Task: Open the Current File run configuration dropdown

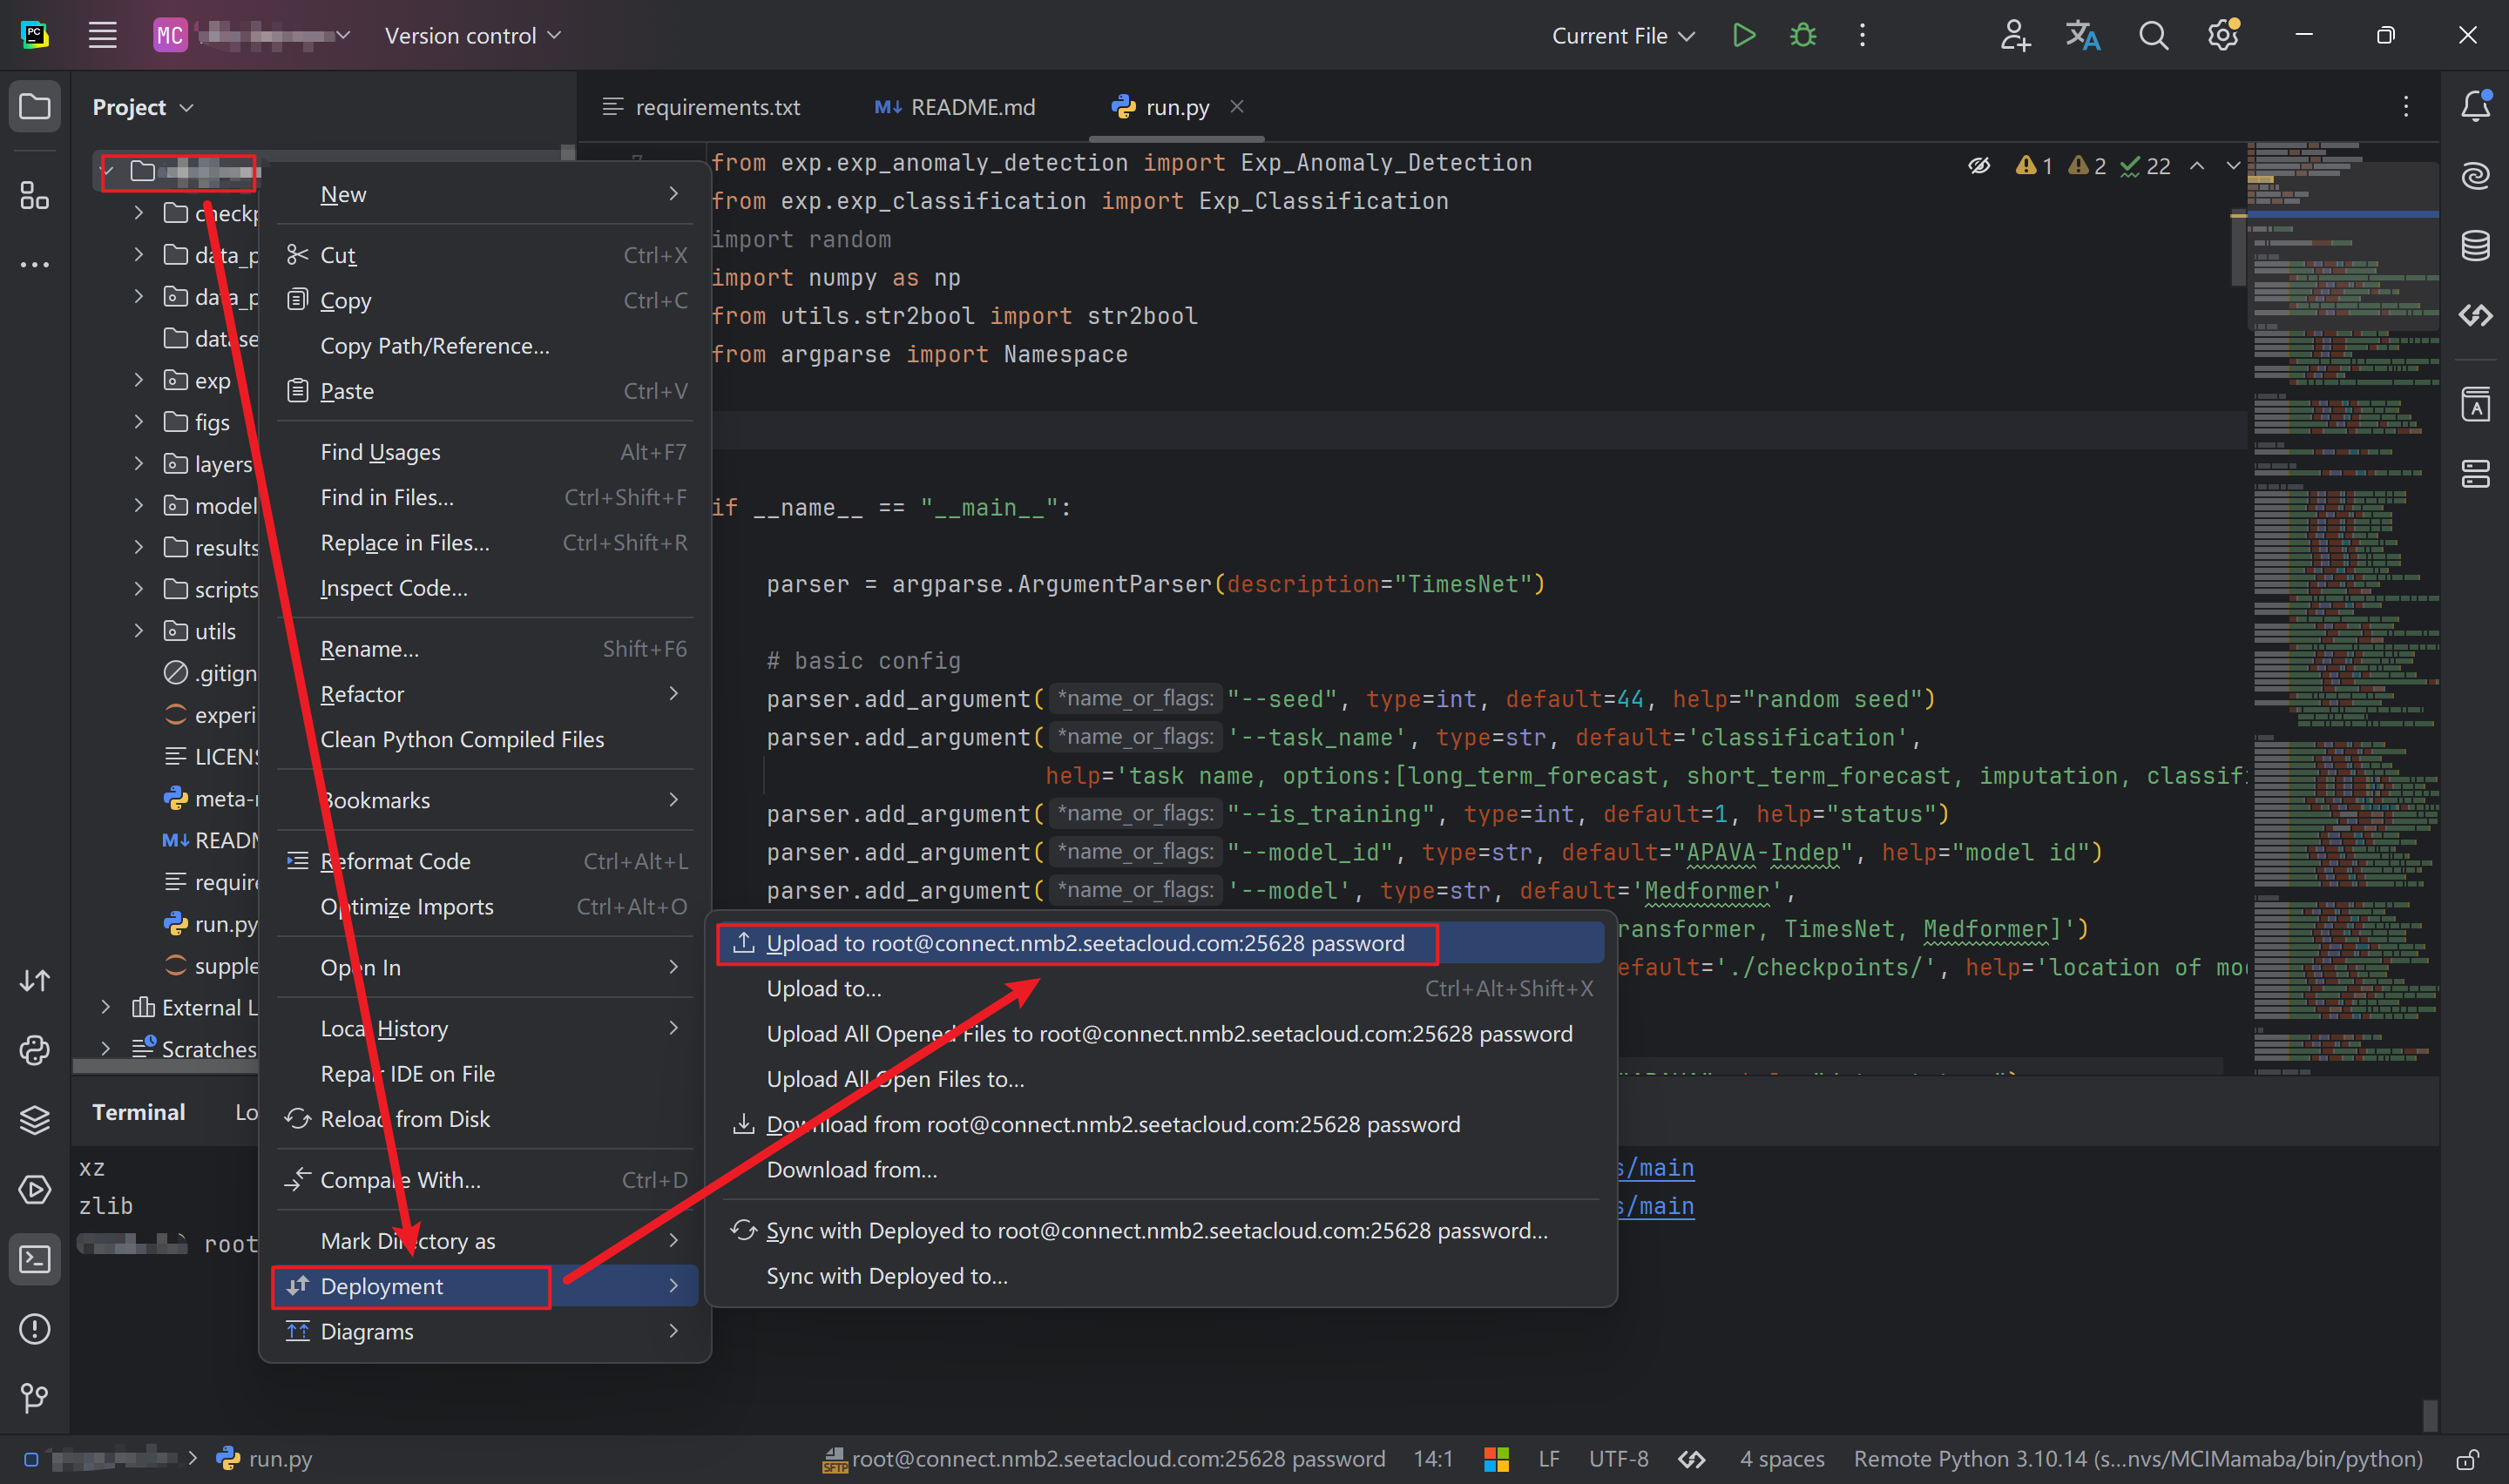Action: (1622, 35)
